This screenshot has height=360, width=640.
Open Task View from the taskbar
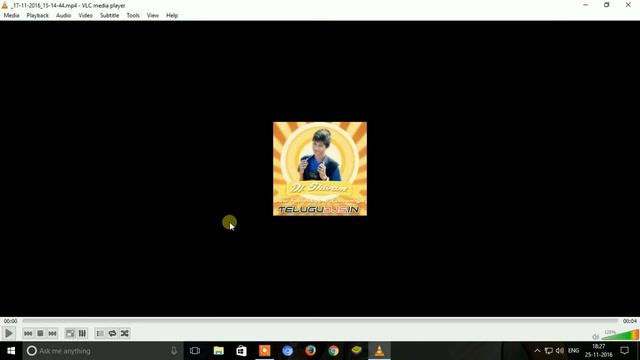pyautogui.click(x=195, y=351)
